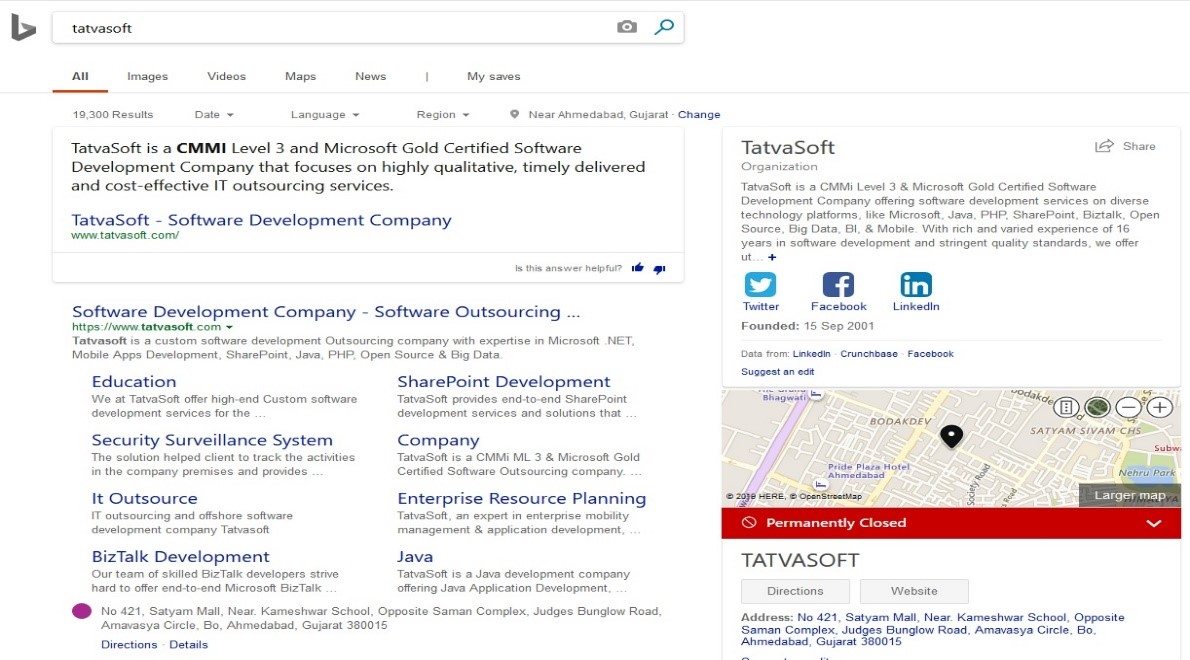Click Larger map on the map
The height and width of the screenshot is (660, 1190).
[1129, 495]
